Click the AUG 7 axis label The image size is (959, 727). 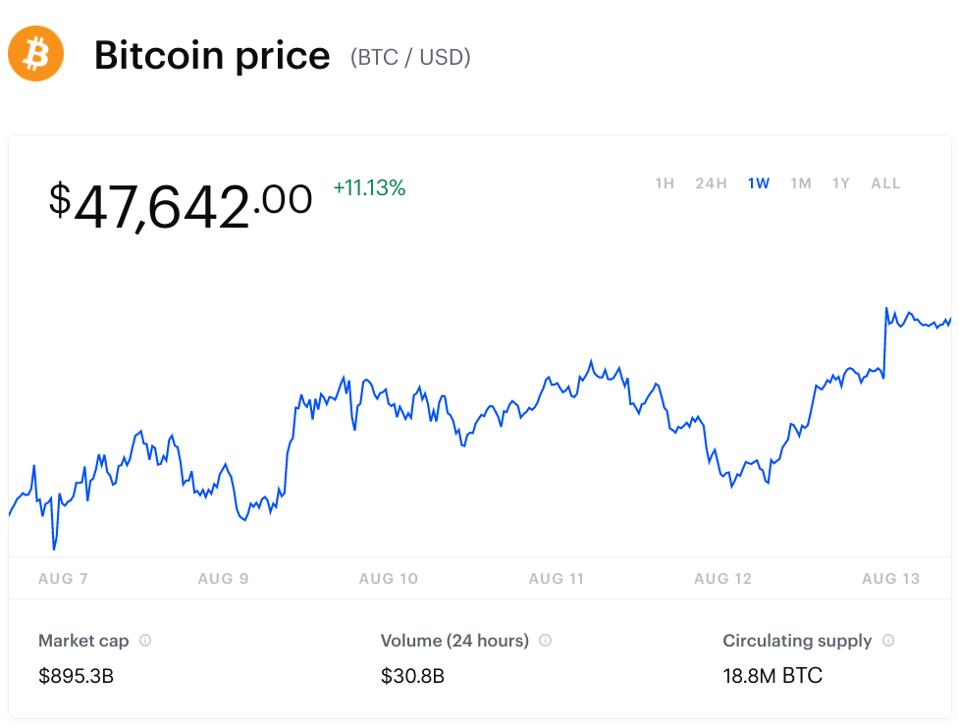63,578
